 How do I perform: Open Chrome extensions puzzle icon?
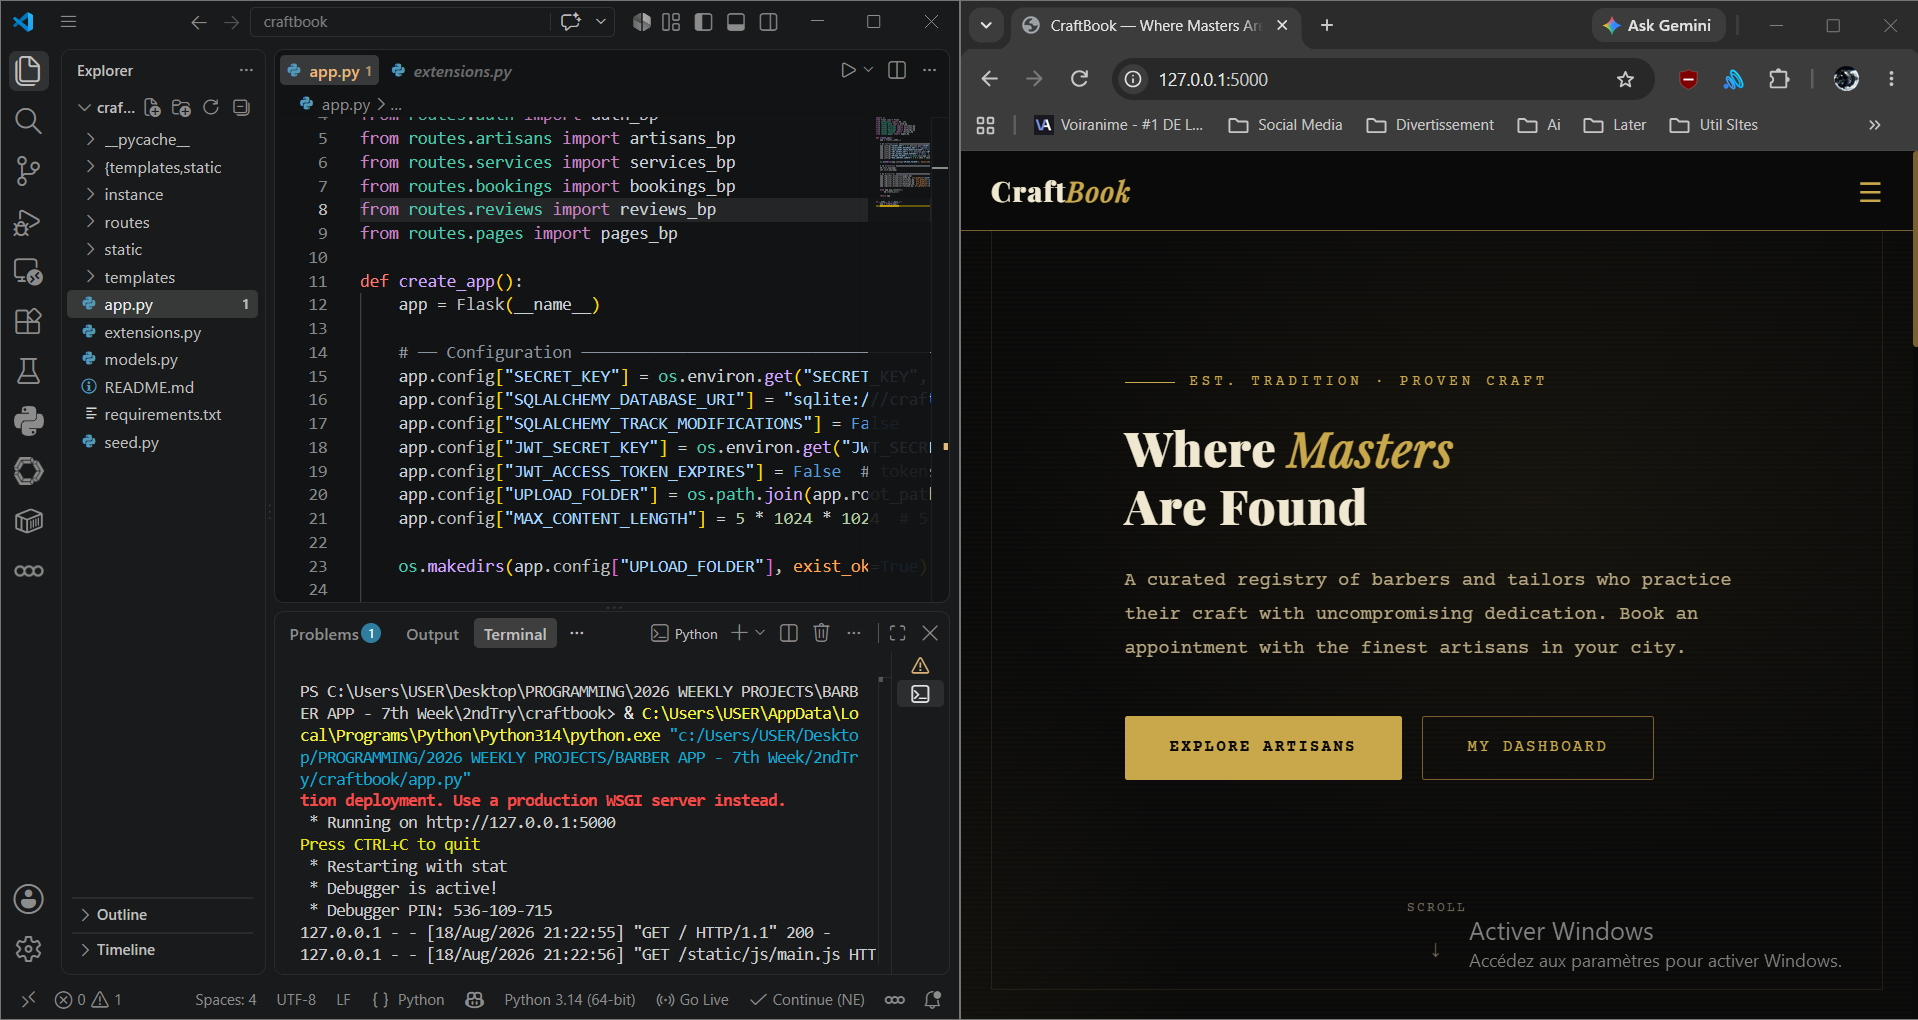pyautogui.click(x=1779, y=79)
